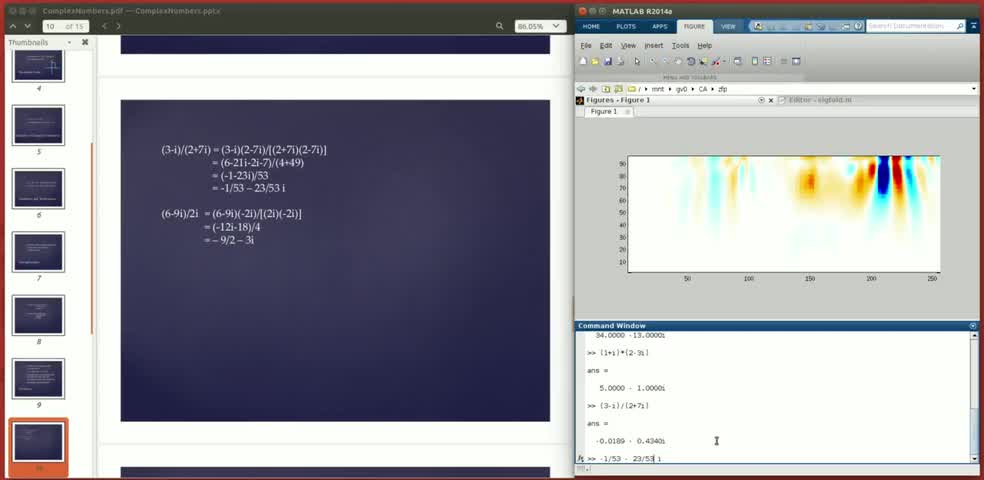Open the PDF viewer search tool
Screen dimensions: 984x480
point(500,26)
